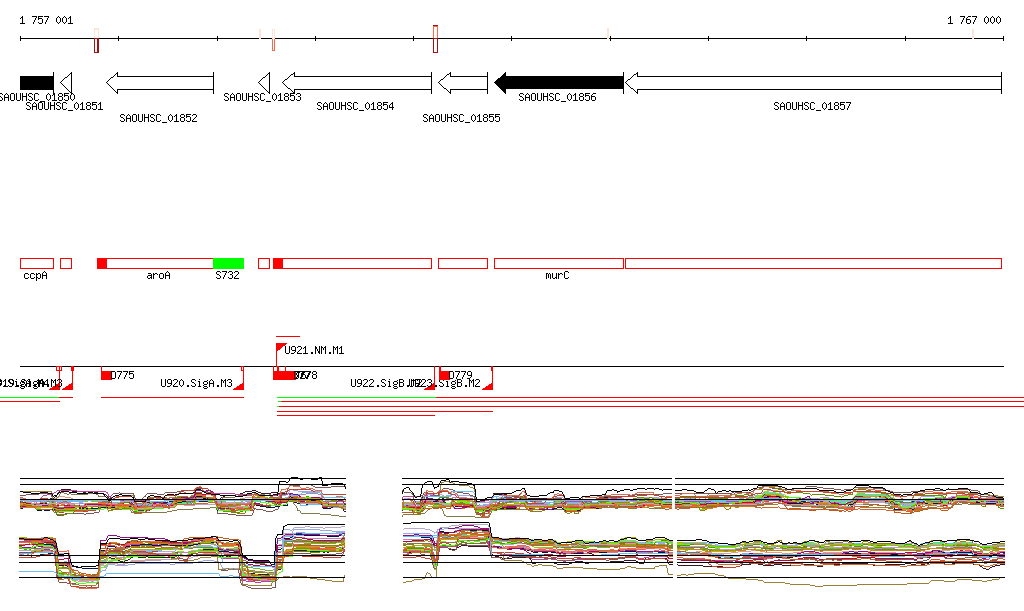Click the ccpA gene name label
Screen dimensions: 1024x611
(x=35, y=275)
